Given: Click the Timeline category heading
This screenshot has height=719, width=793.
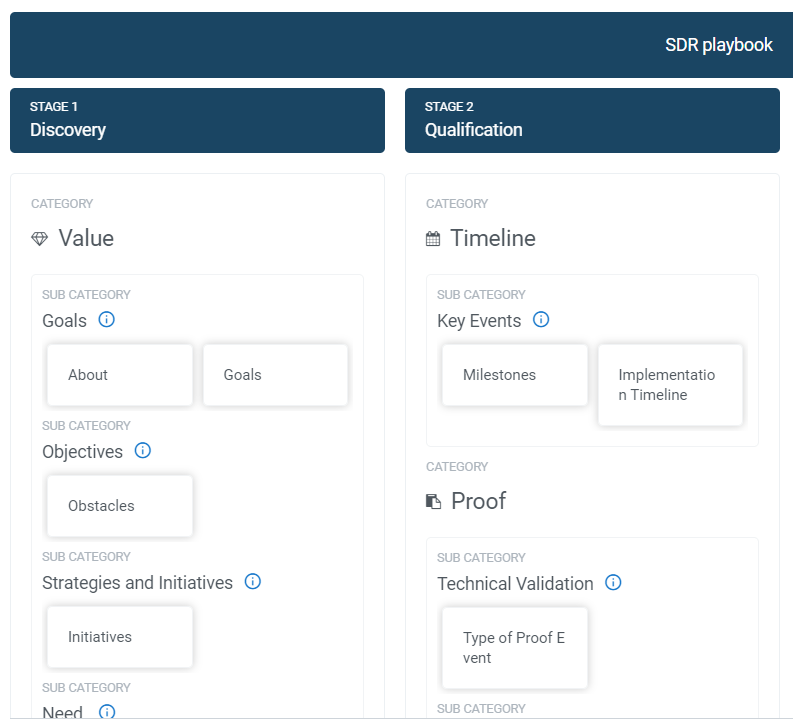Looking at the screenshot, I should (493, 238).
